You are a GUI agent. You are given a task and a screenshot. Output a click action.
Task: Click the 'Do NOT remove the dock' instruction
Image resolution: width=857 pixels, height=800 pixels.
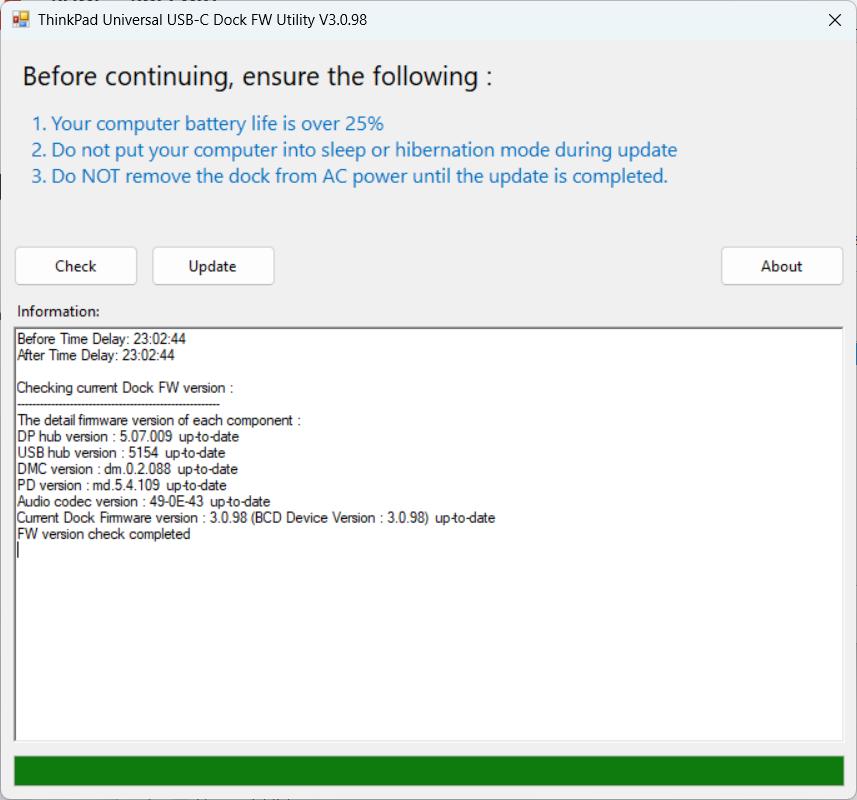click(x=349, y=177)
